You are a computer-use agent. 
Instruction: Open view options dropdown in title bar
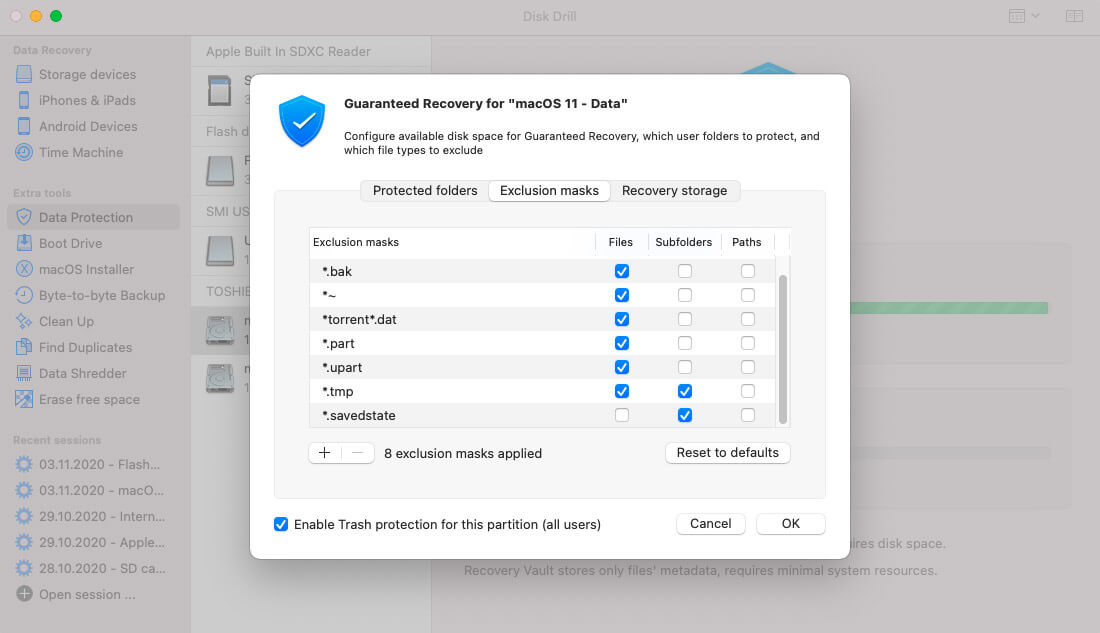1024,16
